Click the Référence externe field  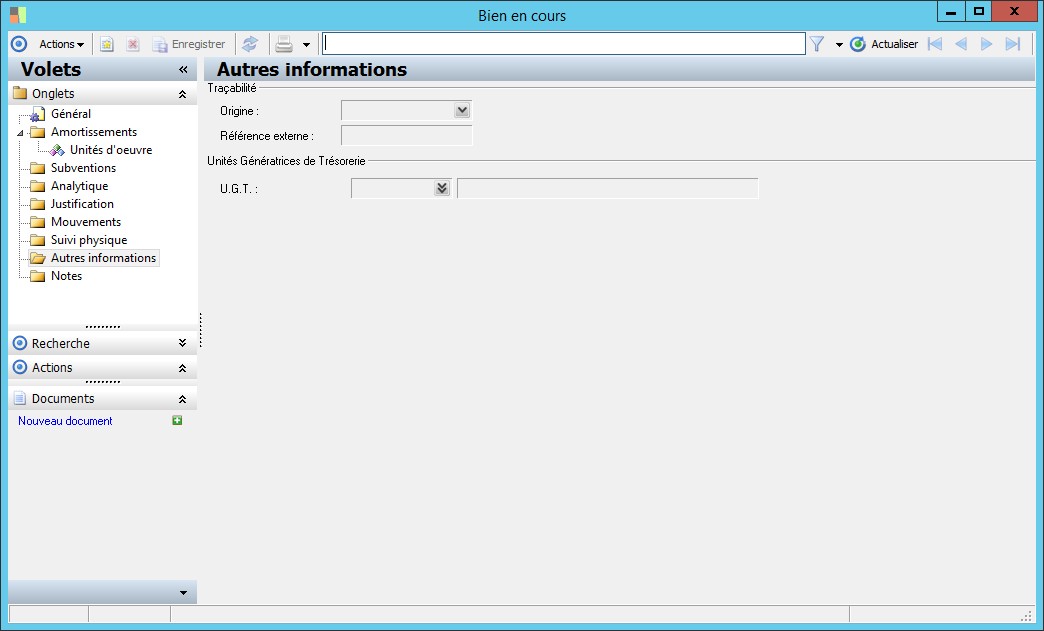pyautogui.click(x=406, y=135)
